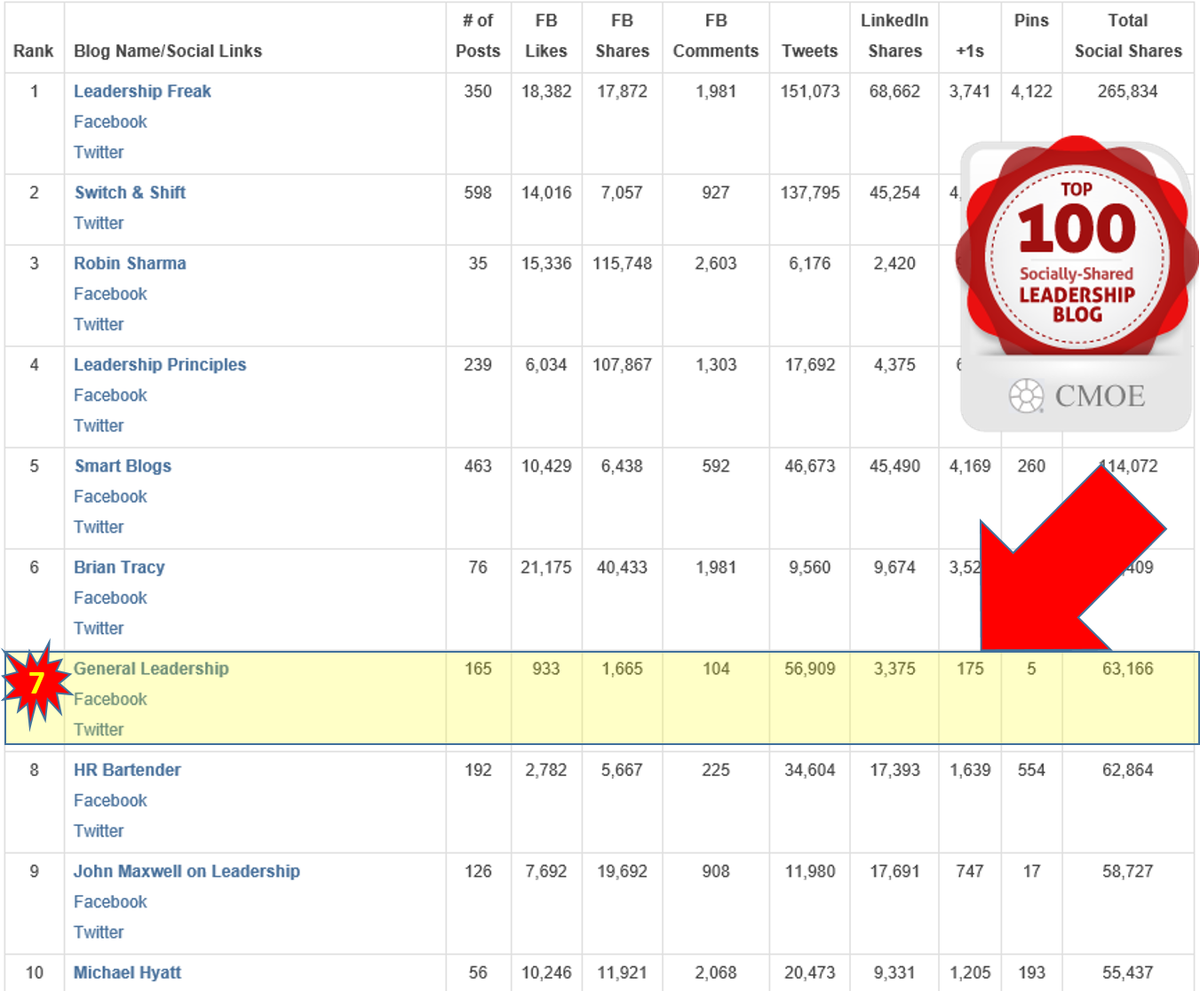Open Facebook link under Smart Blogs

pyautogui.click(x=110, y=496)
